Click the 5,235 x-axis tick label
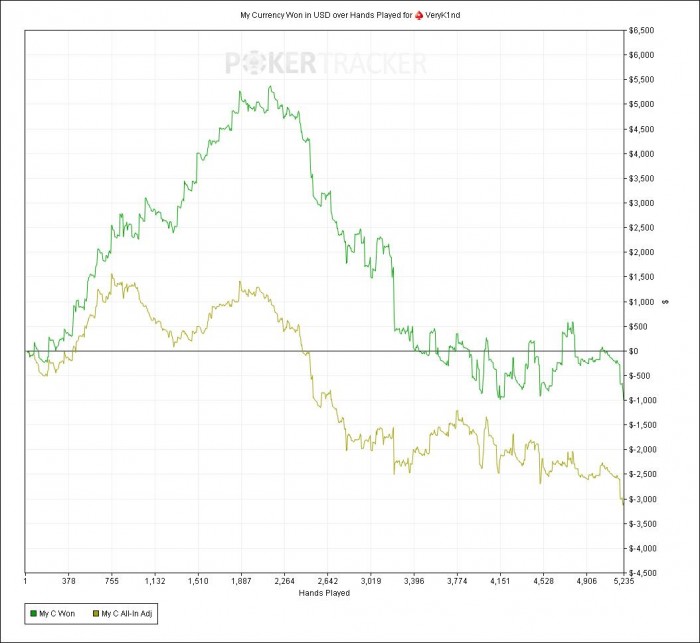This screenshot has height=643, width=700. (x=624, y=581)
